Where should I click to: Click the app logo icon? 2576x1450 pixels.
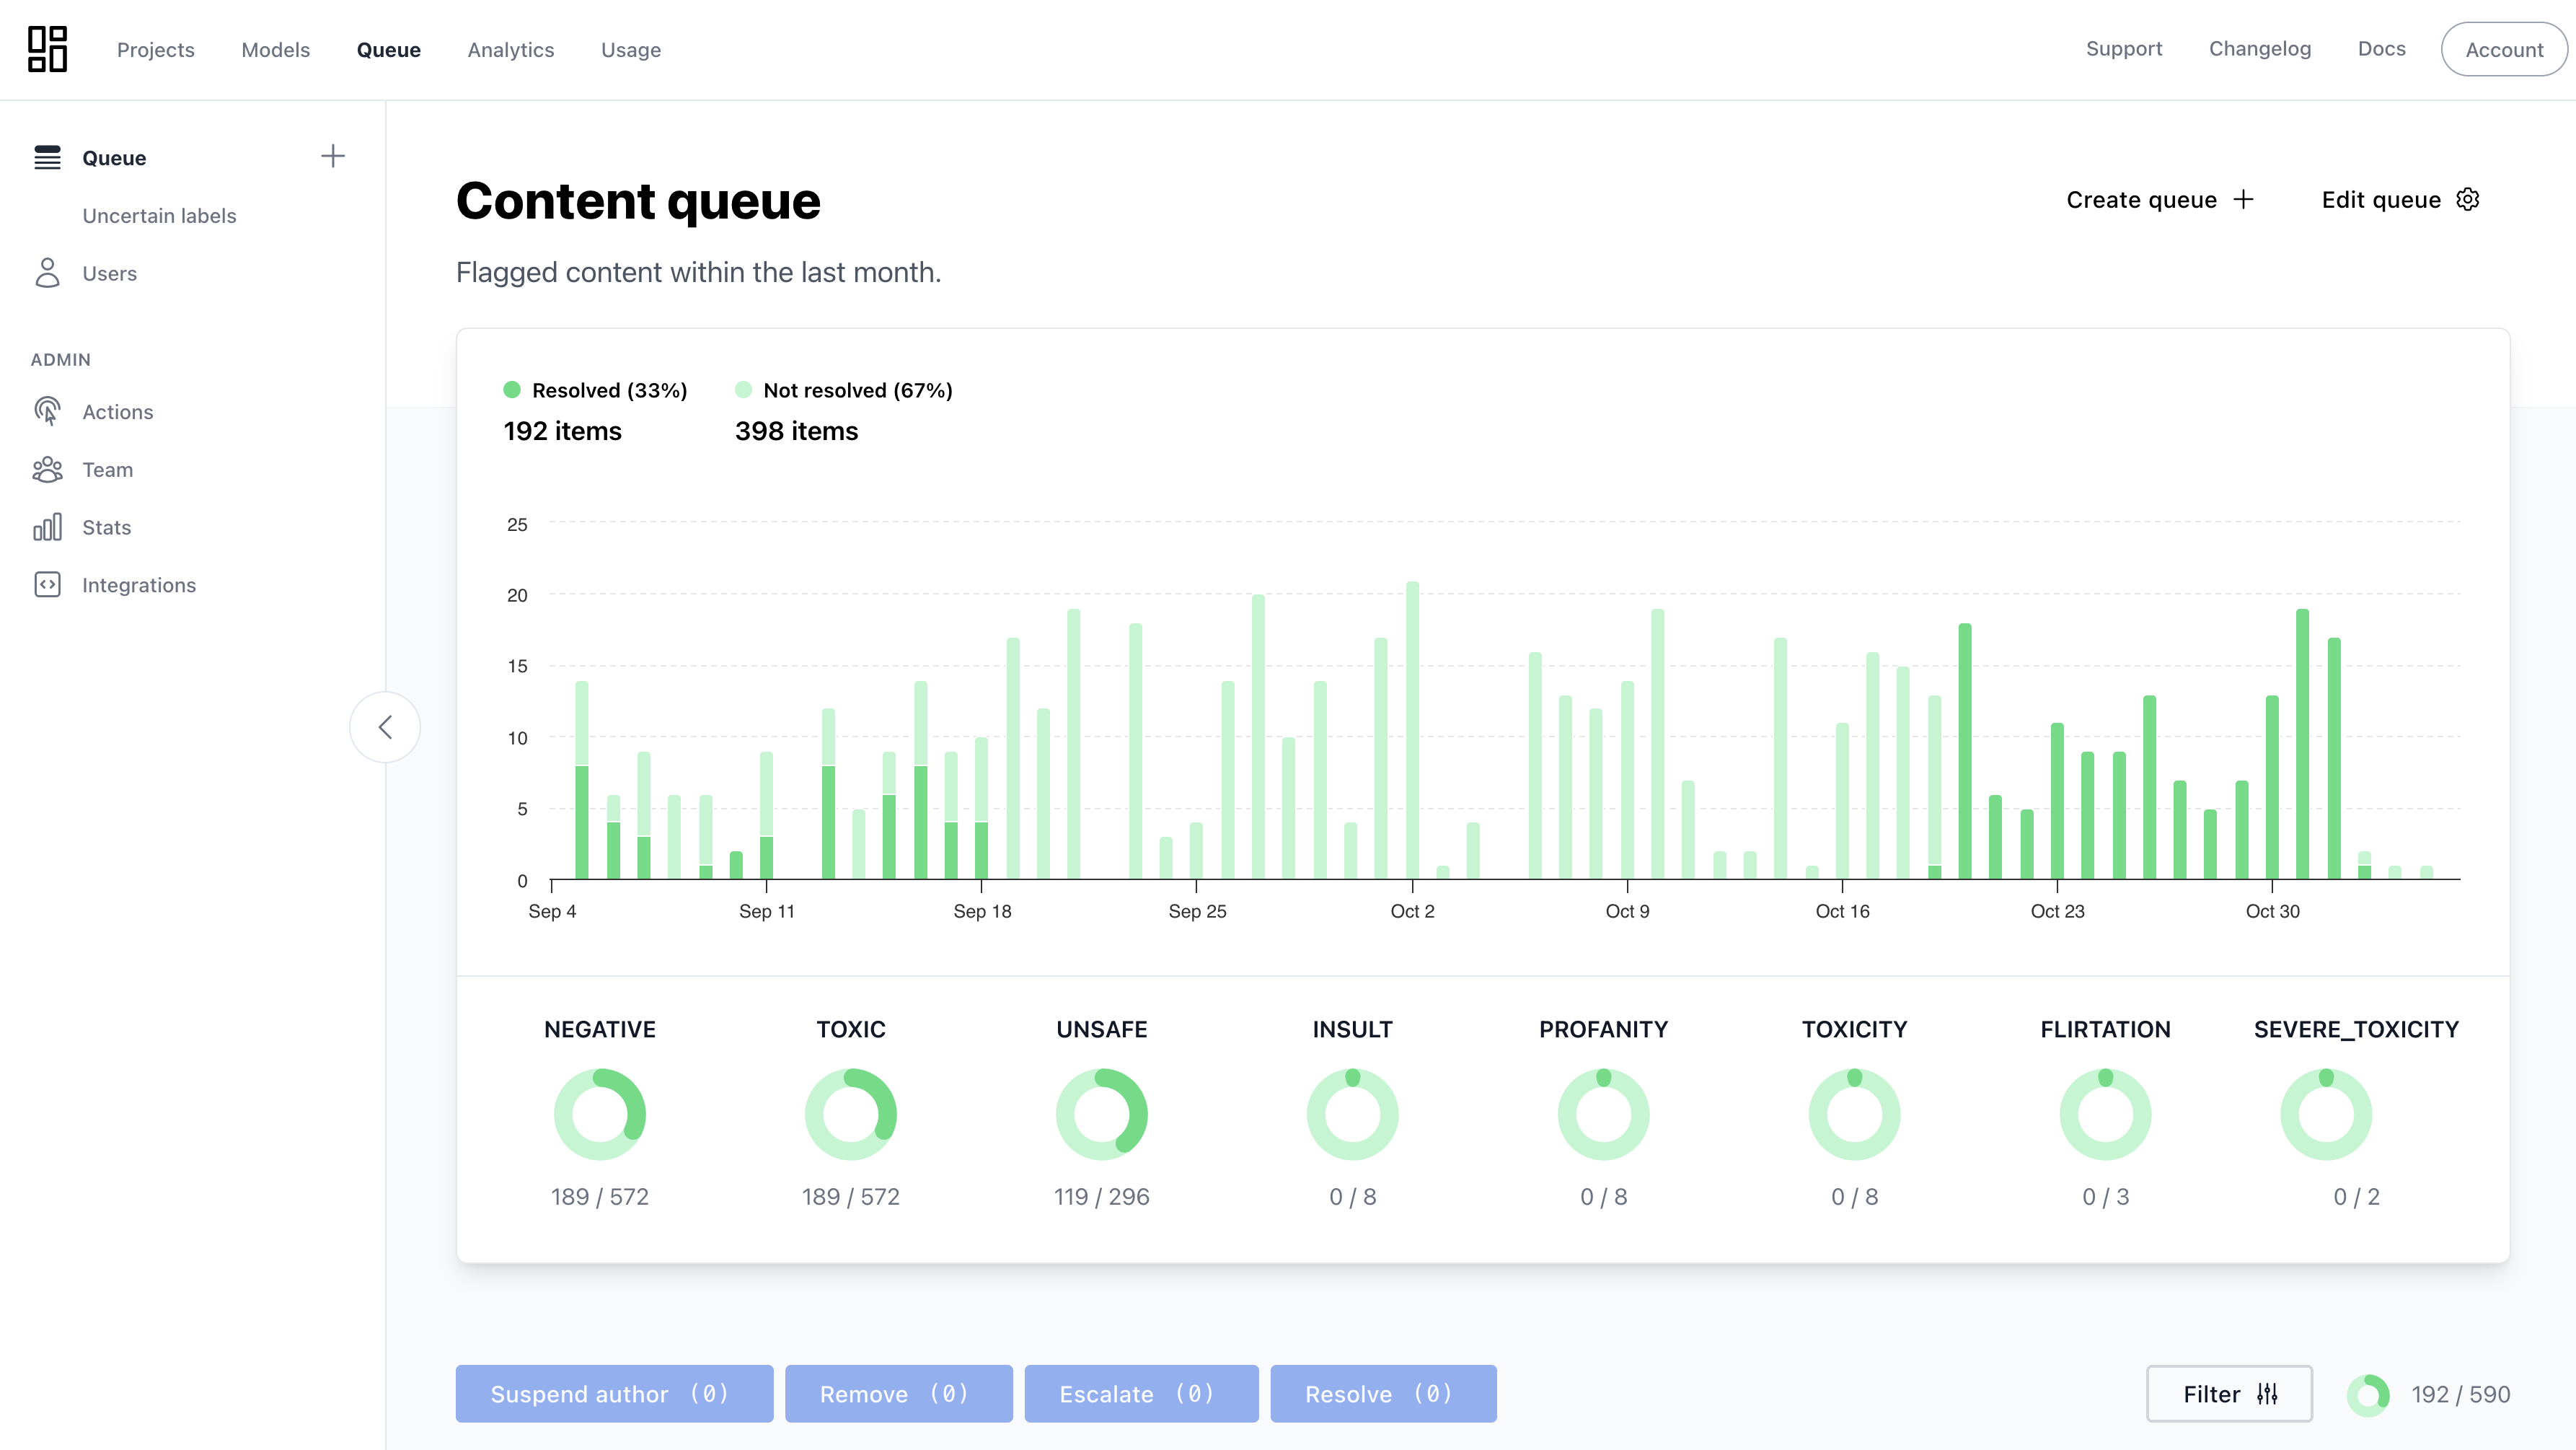tap(47, 49)
